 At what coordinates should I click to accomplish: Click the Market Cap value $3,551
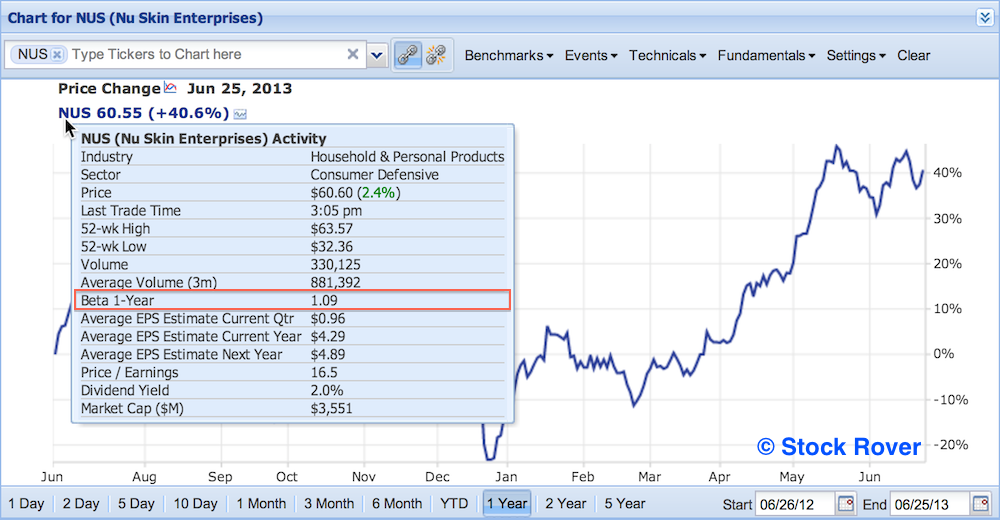click(x=332, y=408)
